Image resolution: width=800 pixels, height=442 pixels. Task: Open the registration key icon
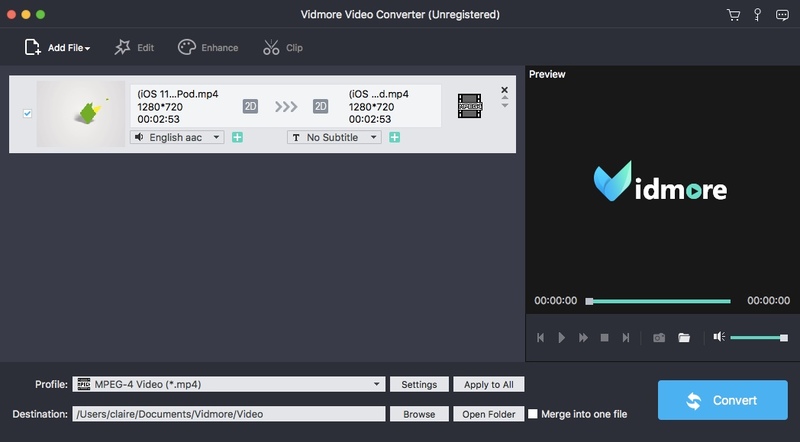(x=758, y=15)
